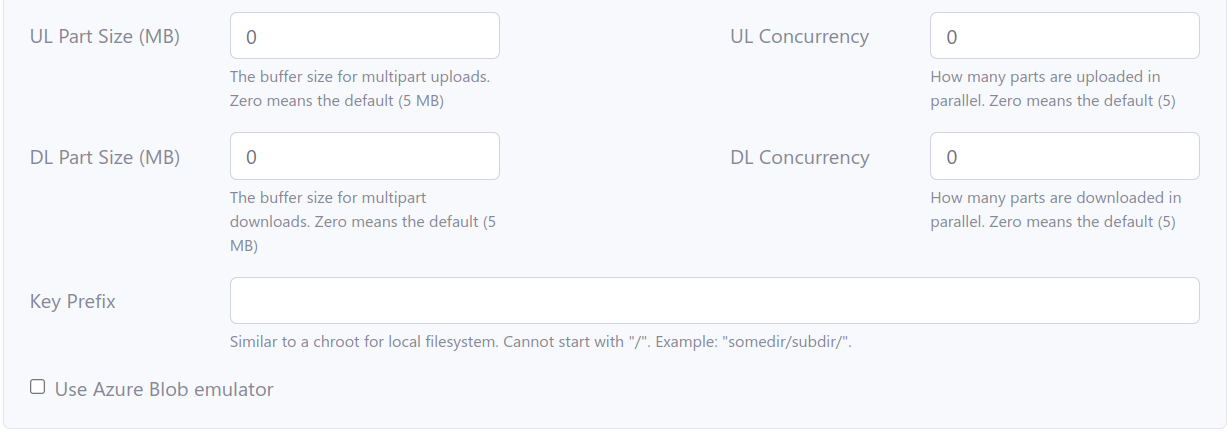Click "The buffer size for multipart uploads" hint
Image resolution: width=1228 pixels, height=436 pixels.
click(360, 76)
